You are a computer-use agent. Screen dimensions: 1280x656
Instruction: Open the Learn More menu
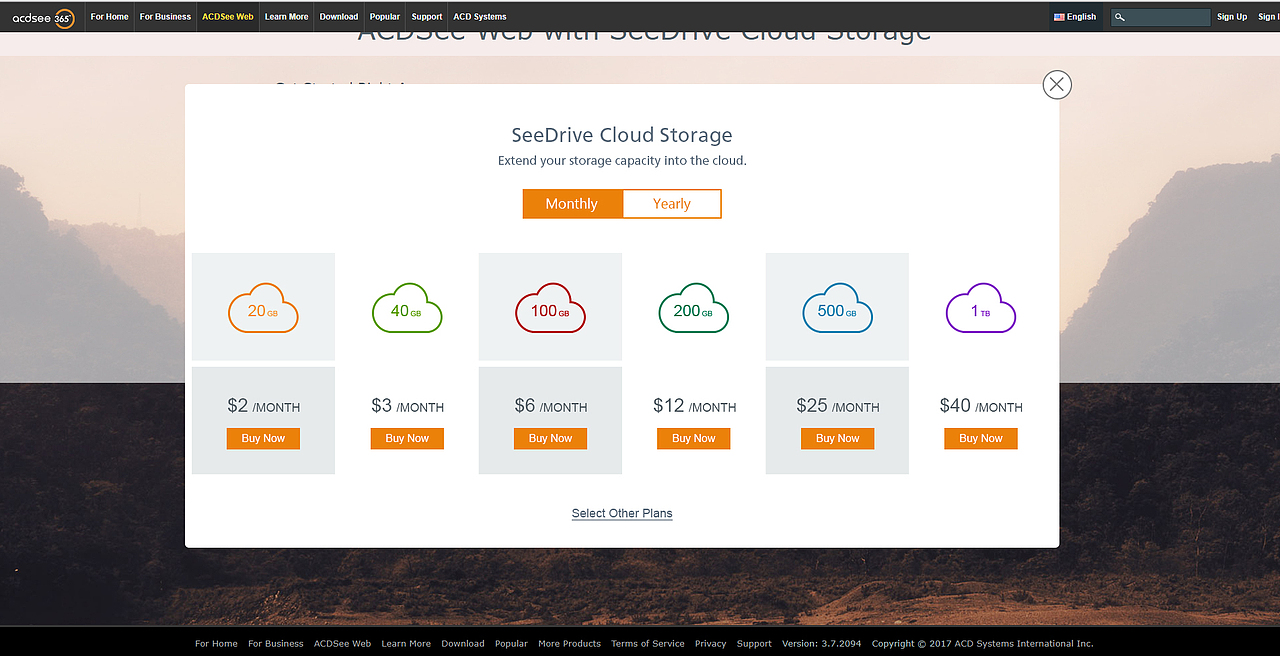[x=286, y=17]
